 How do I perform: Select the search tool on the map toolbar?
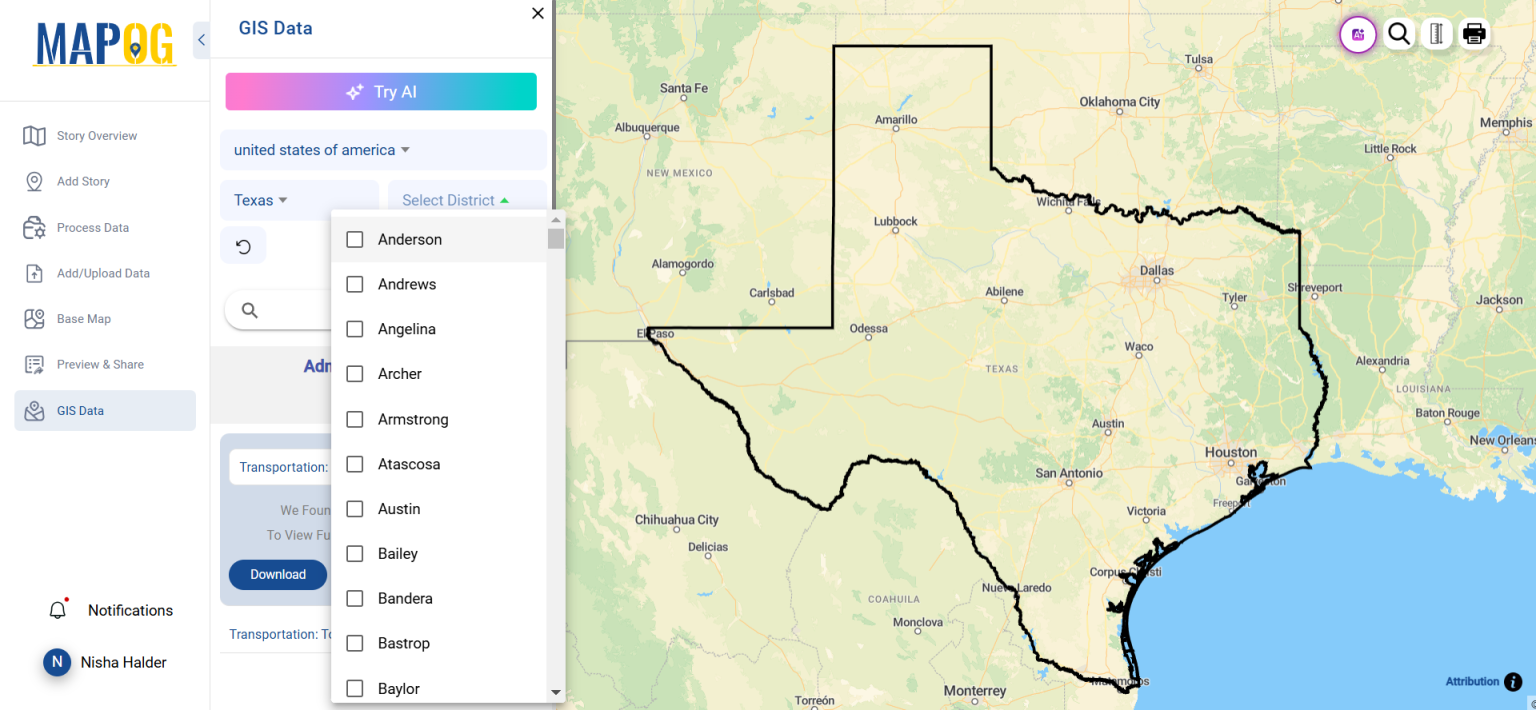1399,34
